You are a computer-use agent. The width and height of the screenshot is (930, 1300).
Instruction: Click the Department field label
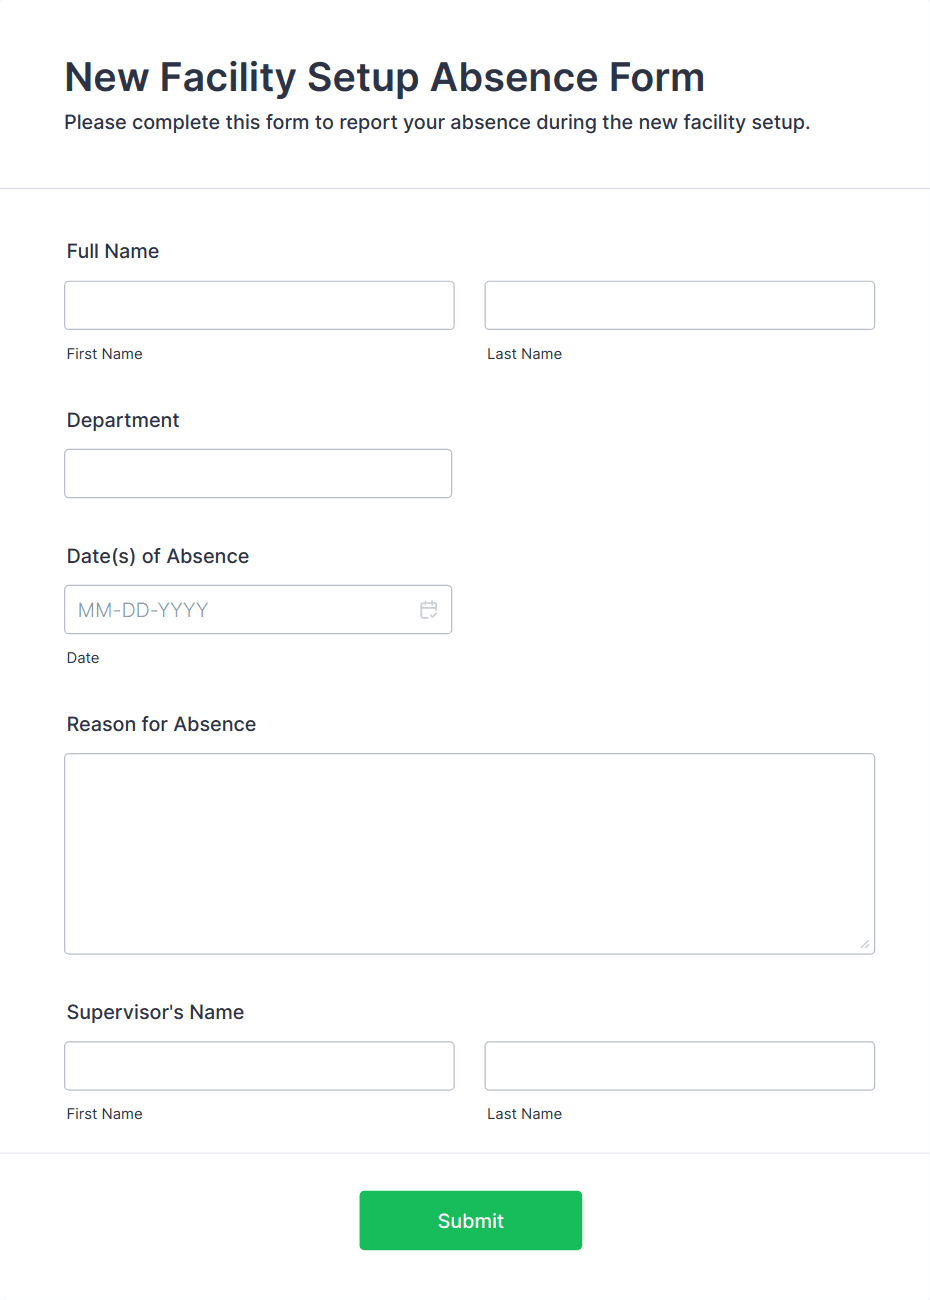point(123,420)
